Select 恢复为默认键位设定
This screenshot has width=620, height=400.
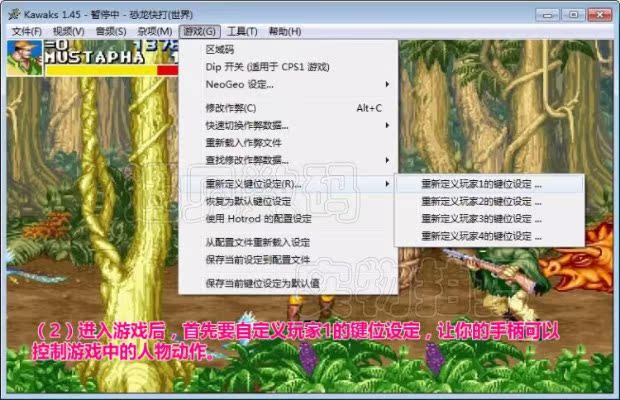288,201
